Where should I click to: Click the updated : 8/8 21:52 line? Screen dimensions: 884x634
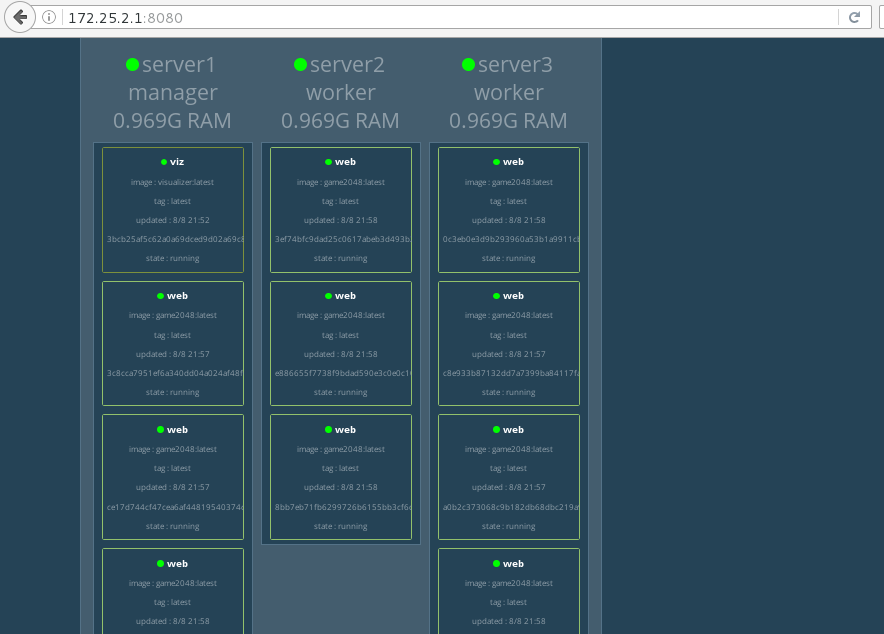click(173, 220)
